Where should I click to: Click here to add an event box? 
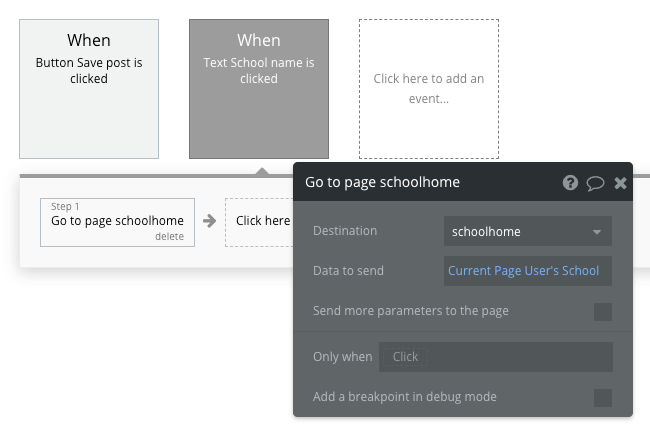pos(429,89)
